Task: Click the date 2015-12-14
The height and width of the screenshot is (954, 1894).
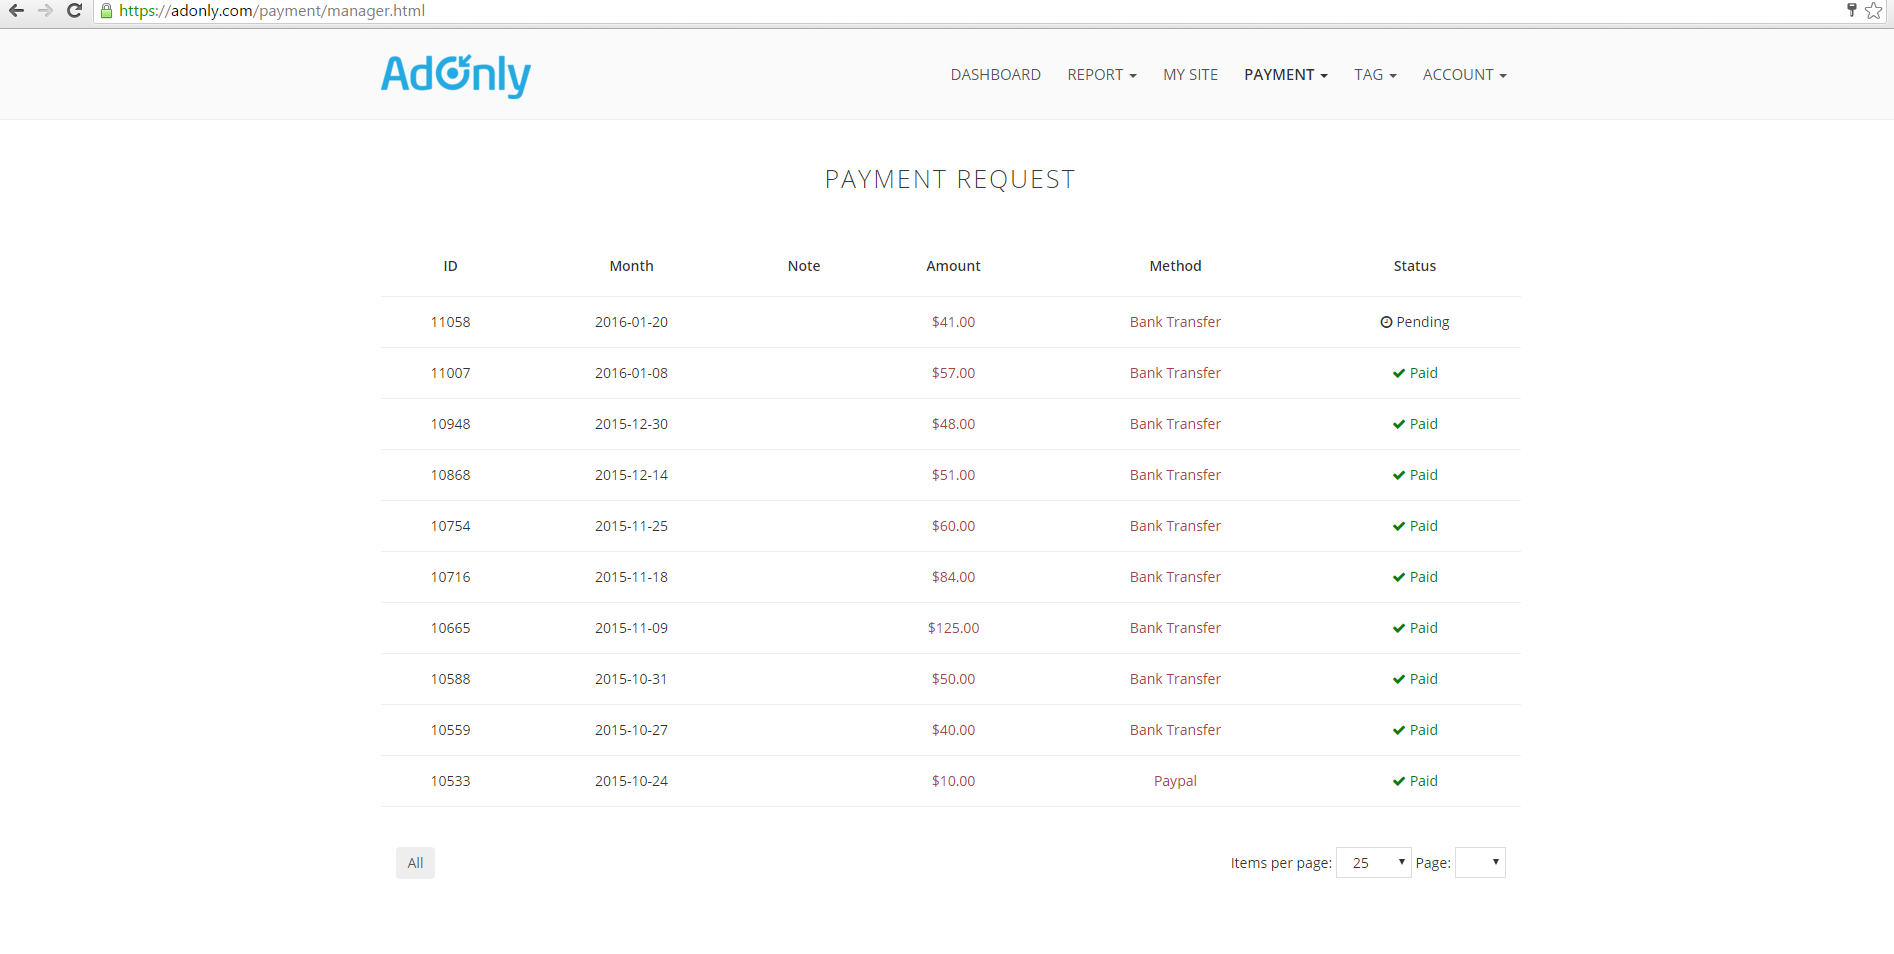Action: 632,475
